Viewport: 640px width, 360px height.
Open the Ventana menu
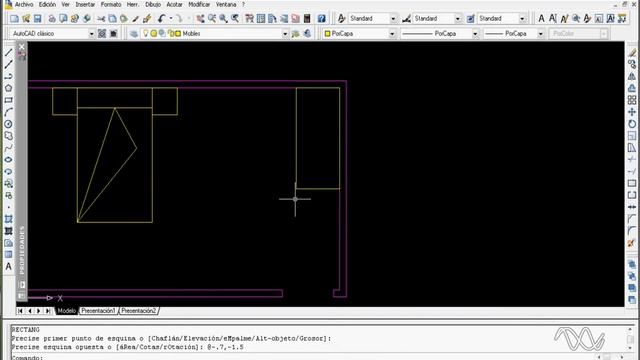coord(226,4)
